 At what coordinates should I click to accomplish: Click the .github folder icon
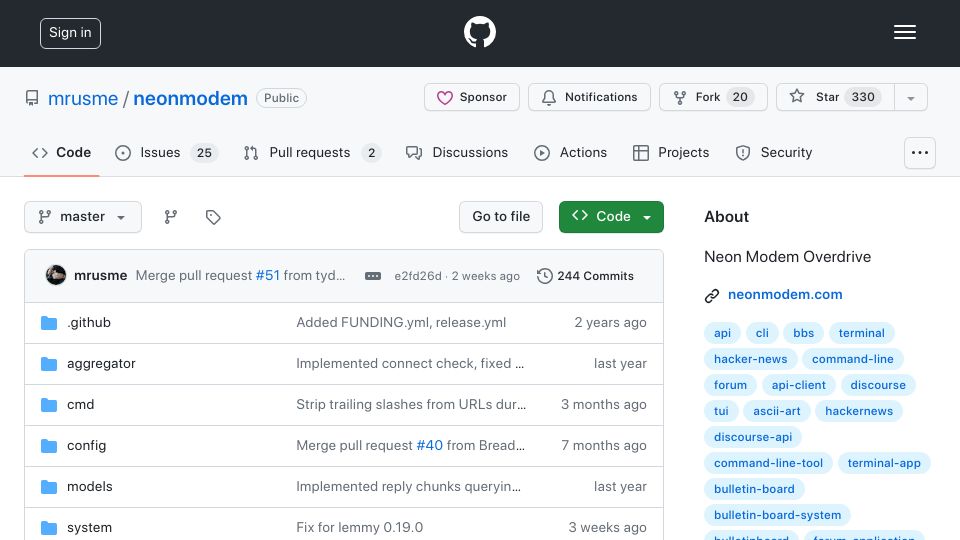49,323
